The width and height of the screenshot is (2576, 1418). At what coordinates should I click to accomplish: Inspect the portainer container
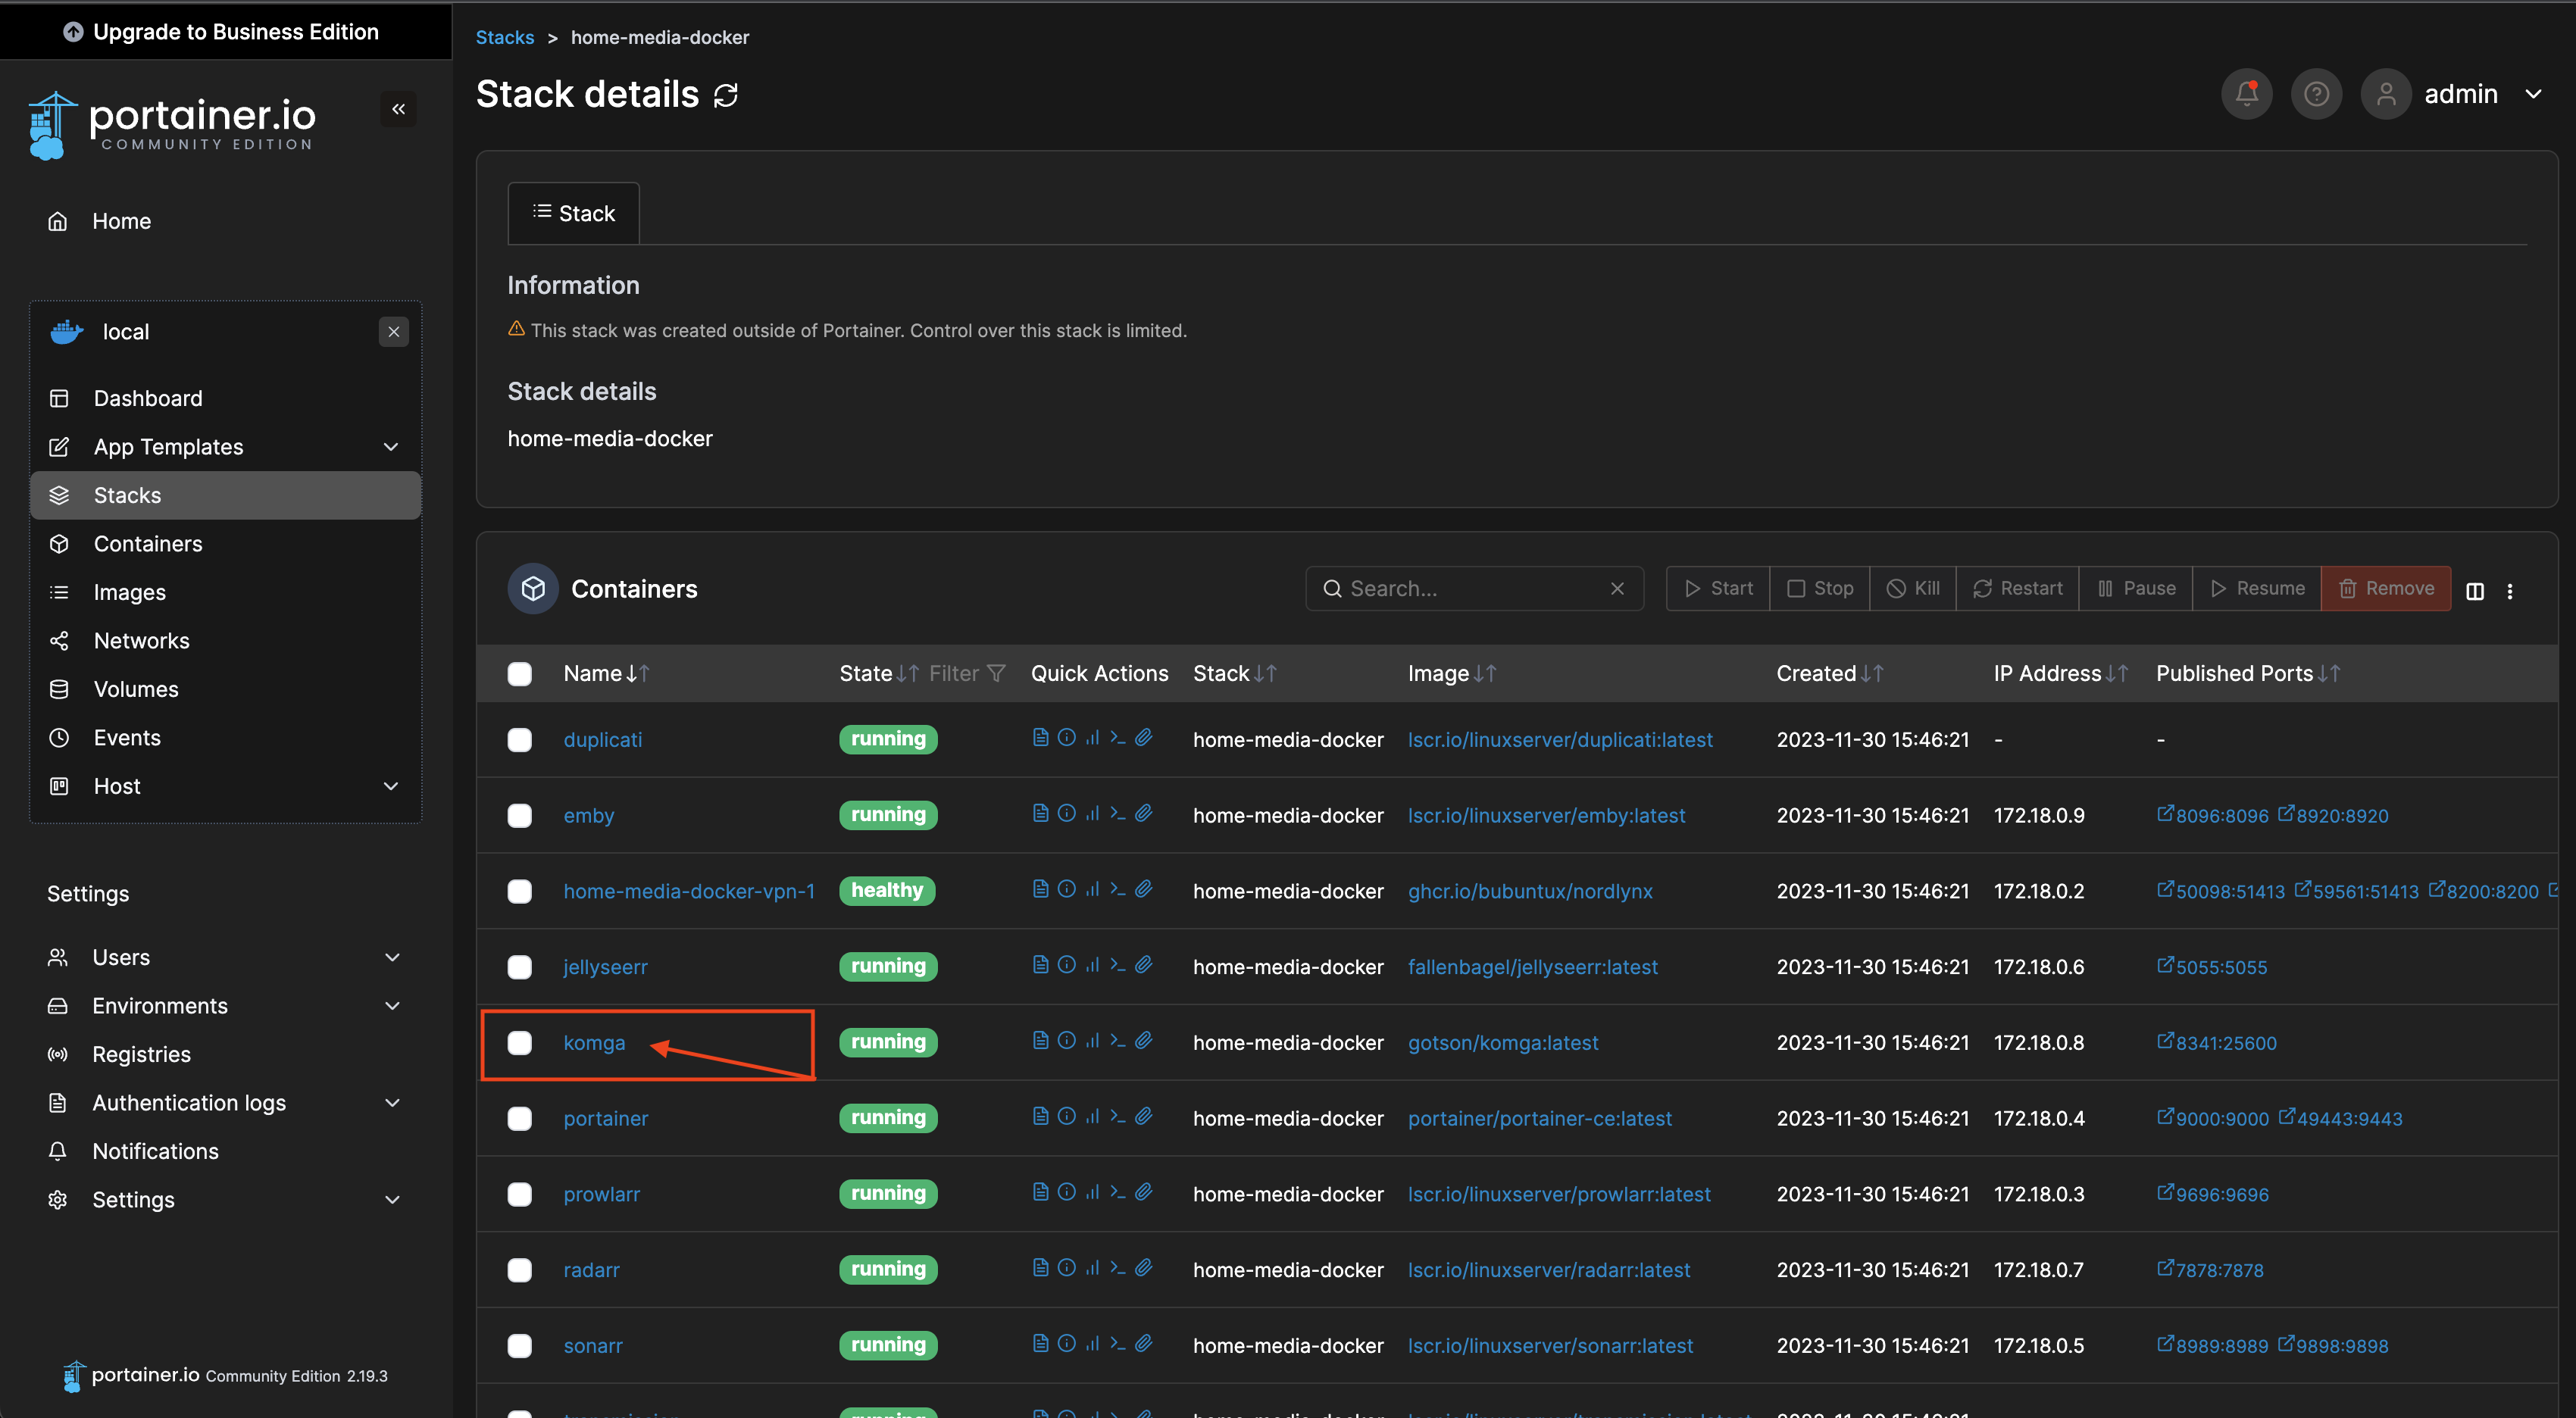[1066, 1116]
